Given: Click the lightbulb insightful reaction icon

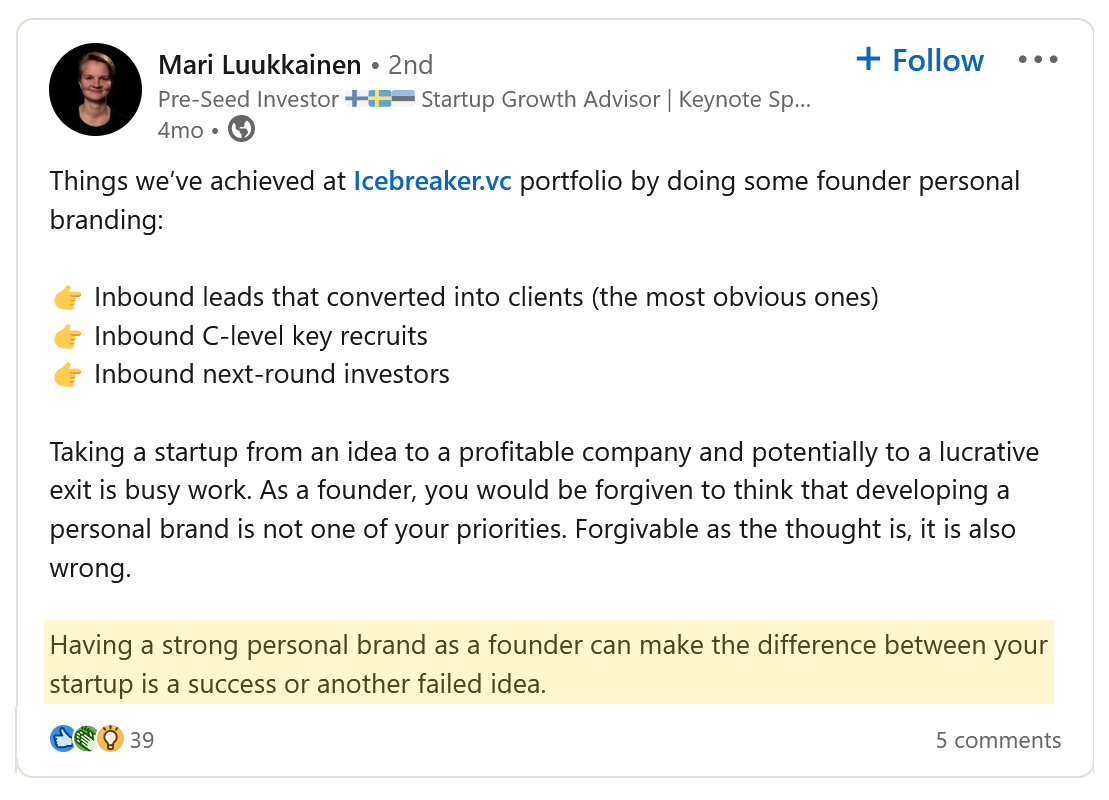Looking at the screenshot, I should [x=110, y=739].
